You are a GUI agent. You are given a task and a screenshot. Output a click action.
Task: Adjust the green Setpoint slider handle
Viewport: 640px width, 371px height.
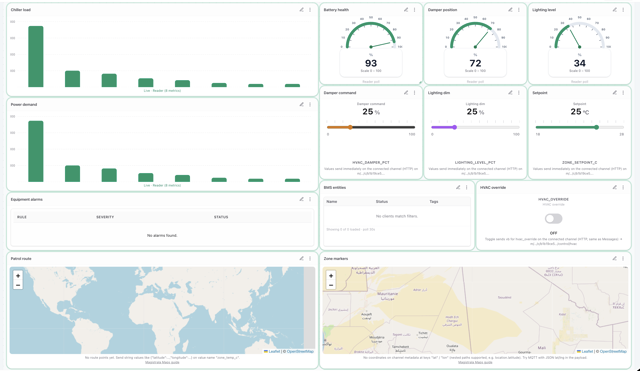[596, 127]
